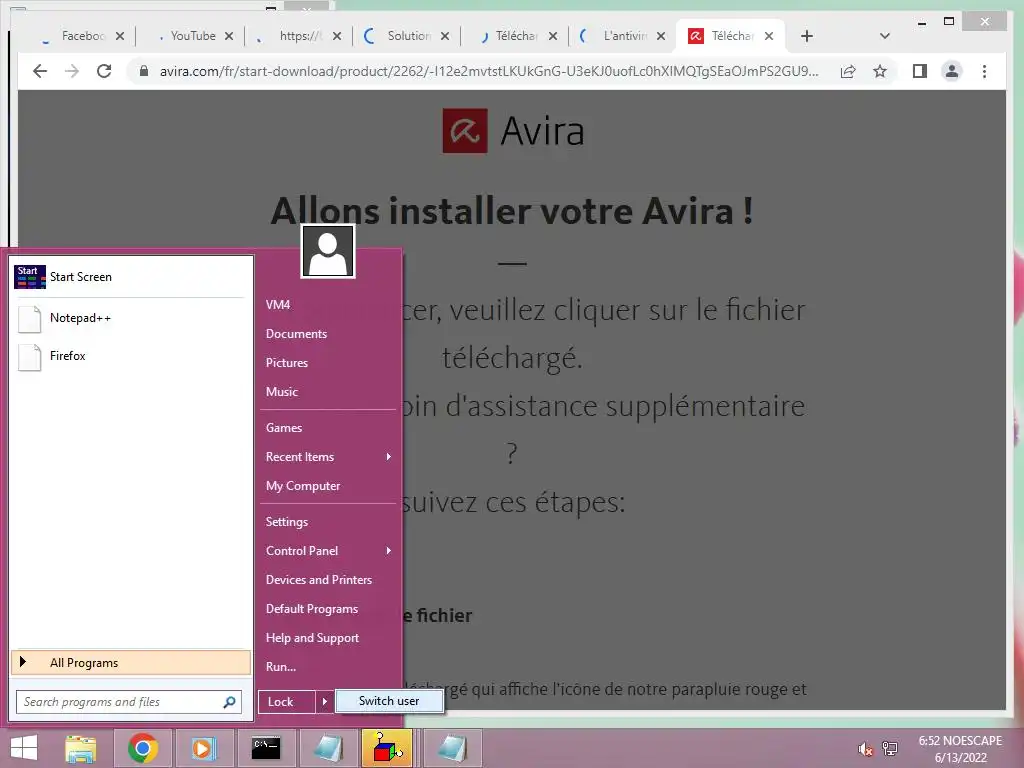Click the share page icon
Image resolution: width=1024 pixels, height=768 pixels.
tap(848, 71)
